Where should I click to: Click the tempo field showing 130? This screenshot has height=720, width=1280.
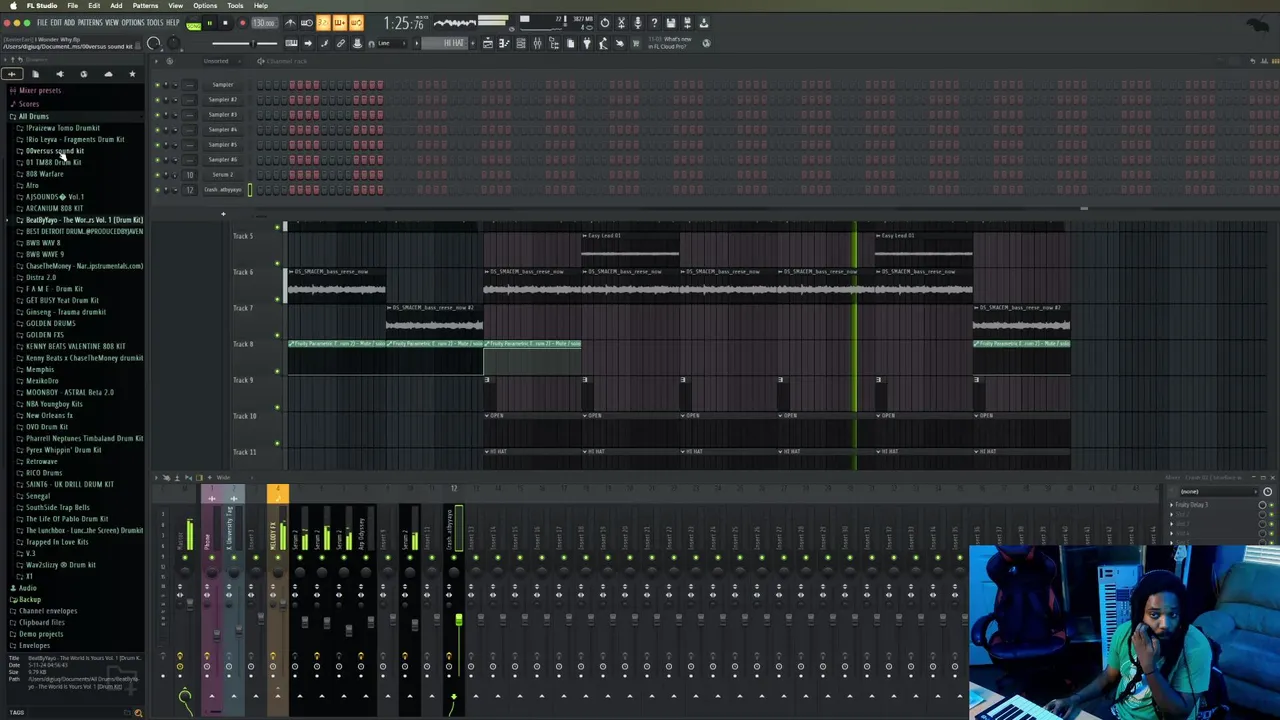tap(265, 23)
